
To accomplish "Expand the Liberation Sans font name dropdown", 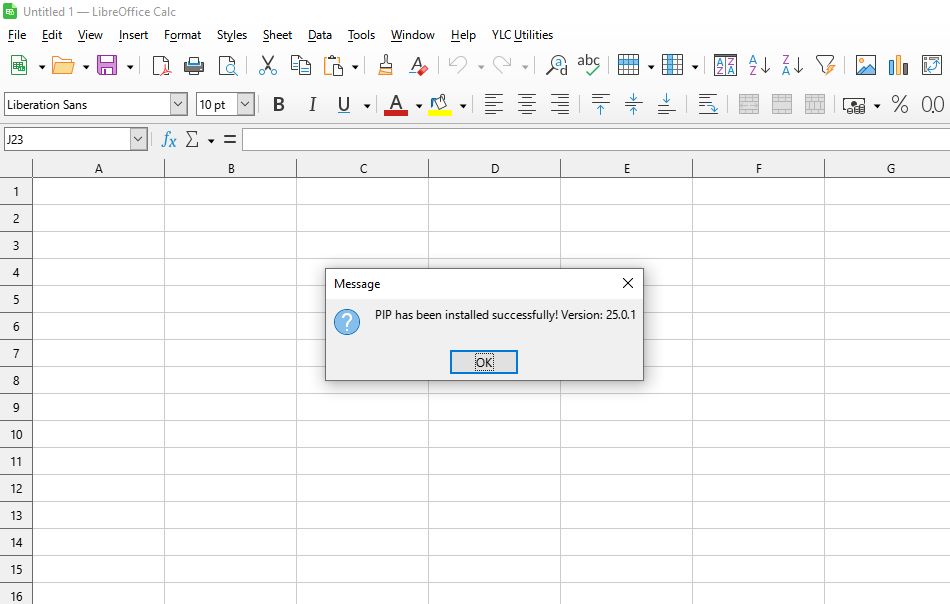I will click(178, 105).
